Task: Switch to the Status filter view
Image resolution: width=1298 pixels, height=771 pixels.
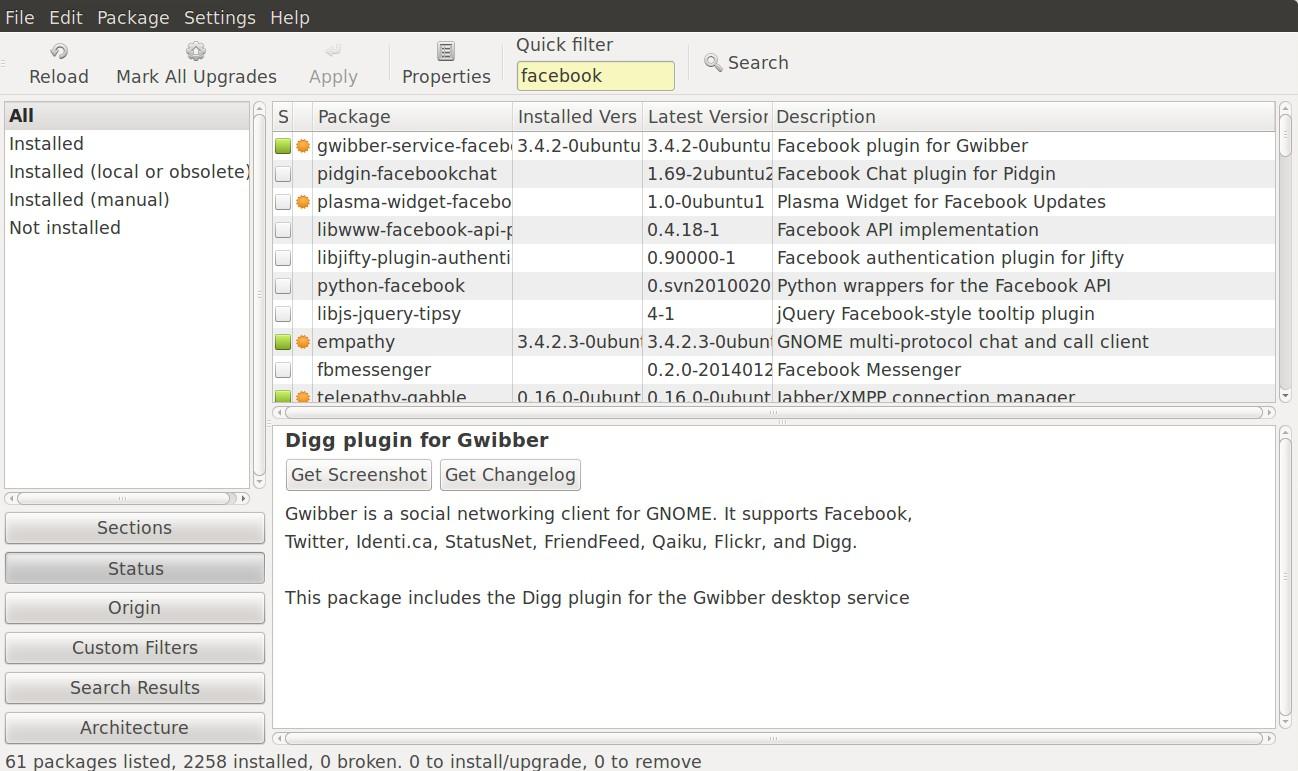Action: tap(135, 568)
